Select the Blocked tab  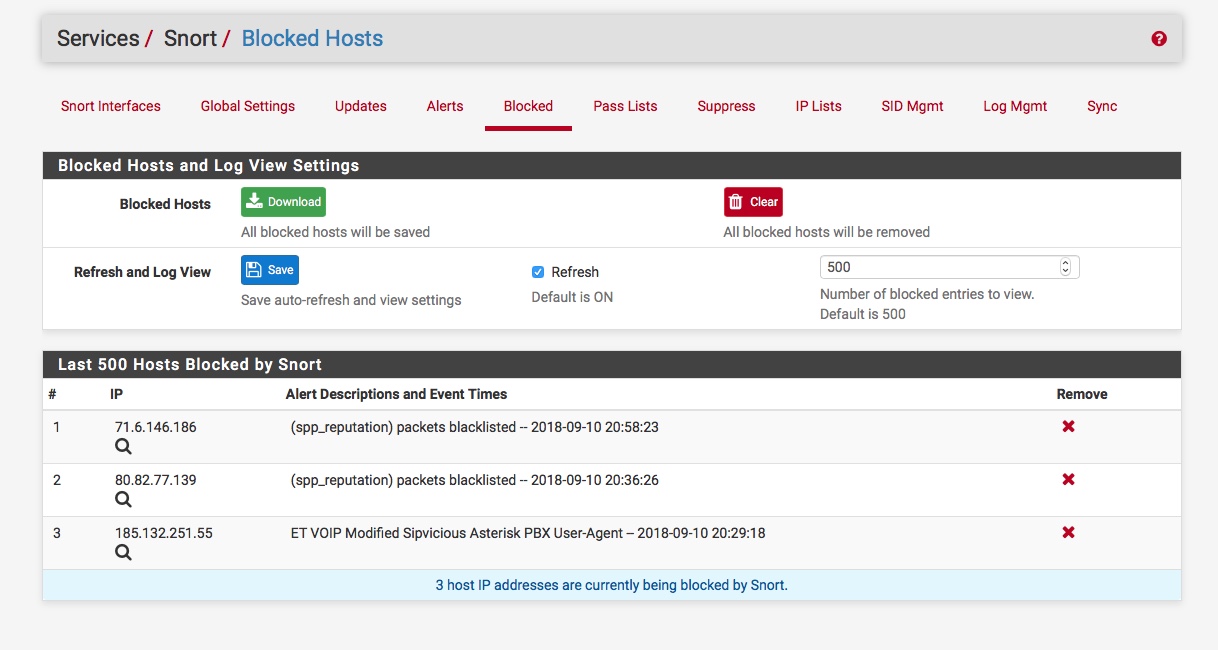[x=528, y=106]
